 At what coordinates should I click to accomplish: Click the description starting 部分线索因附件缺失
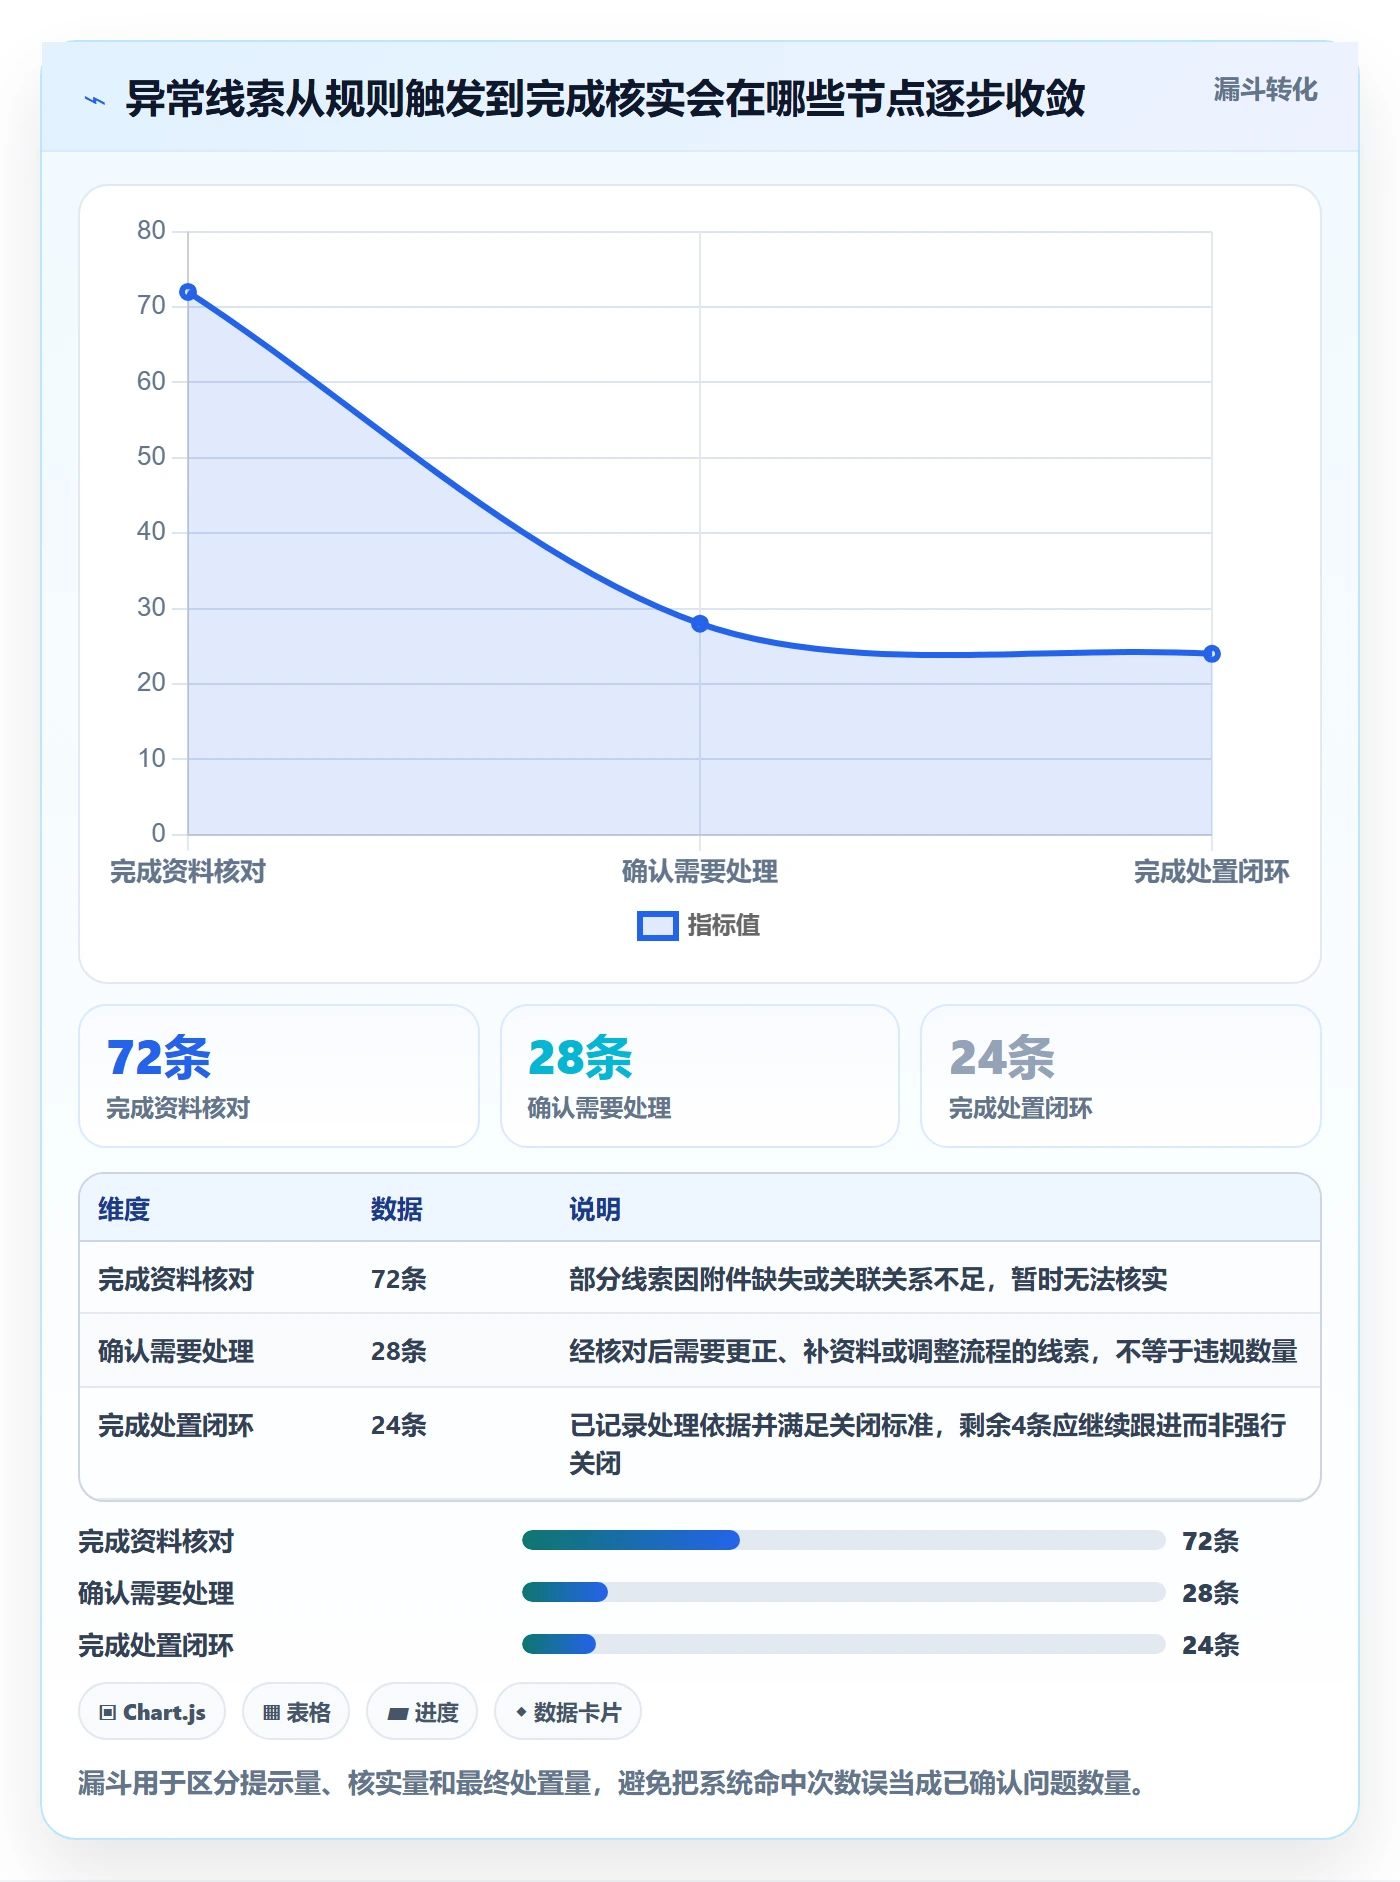pos(868,1279)
